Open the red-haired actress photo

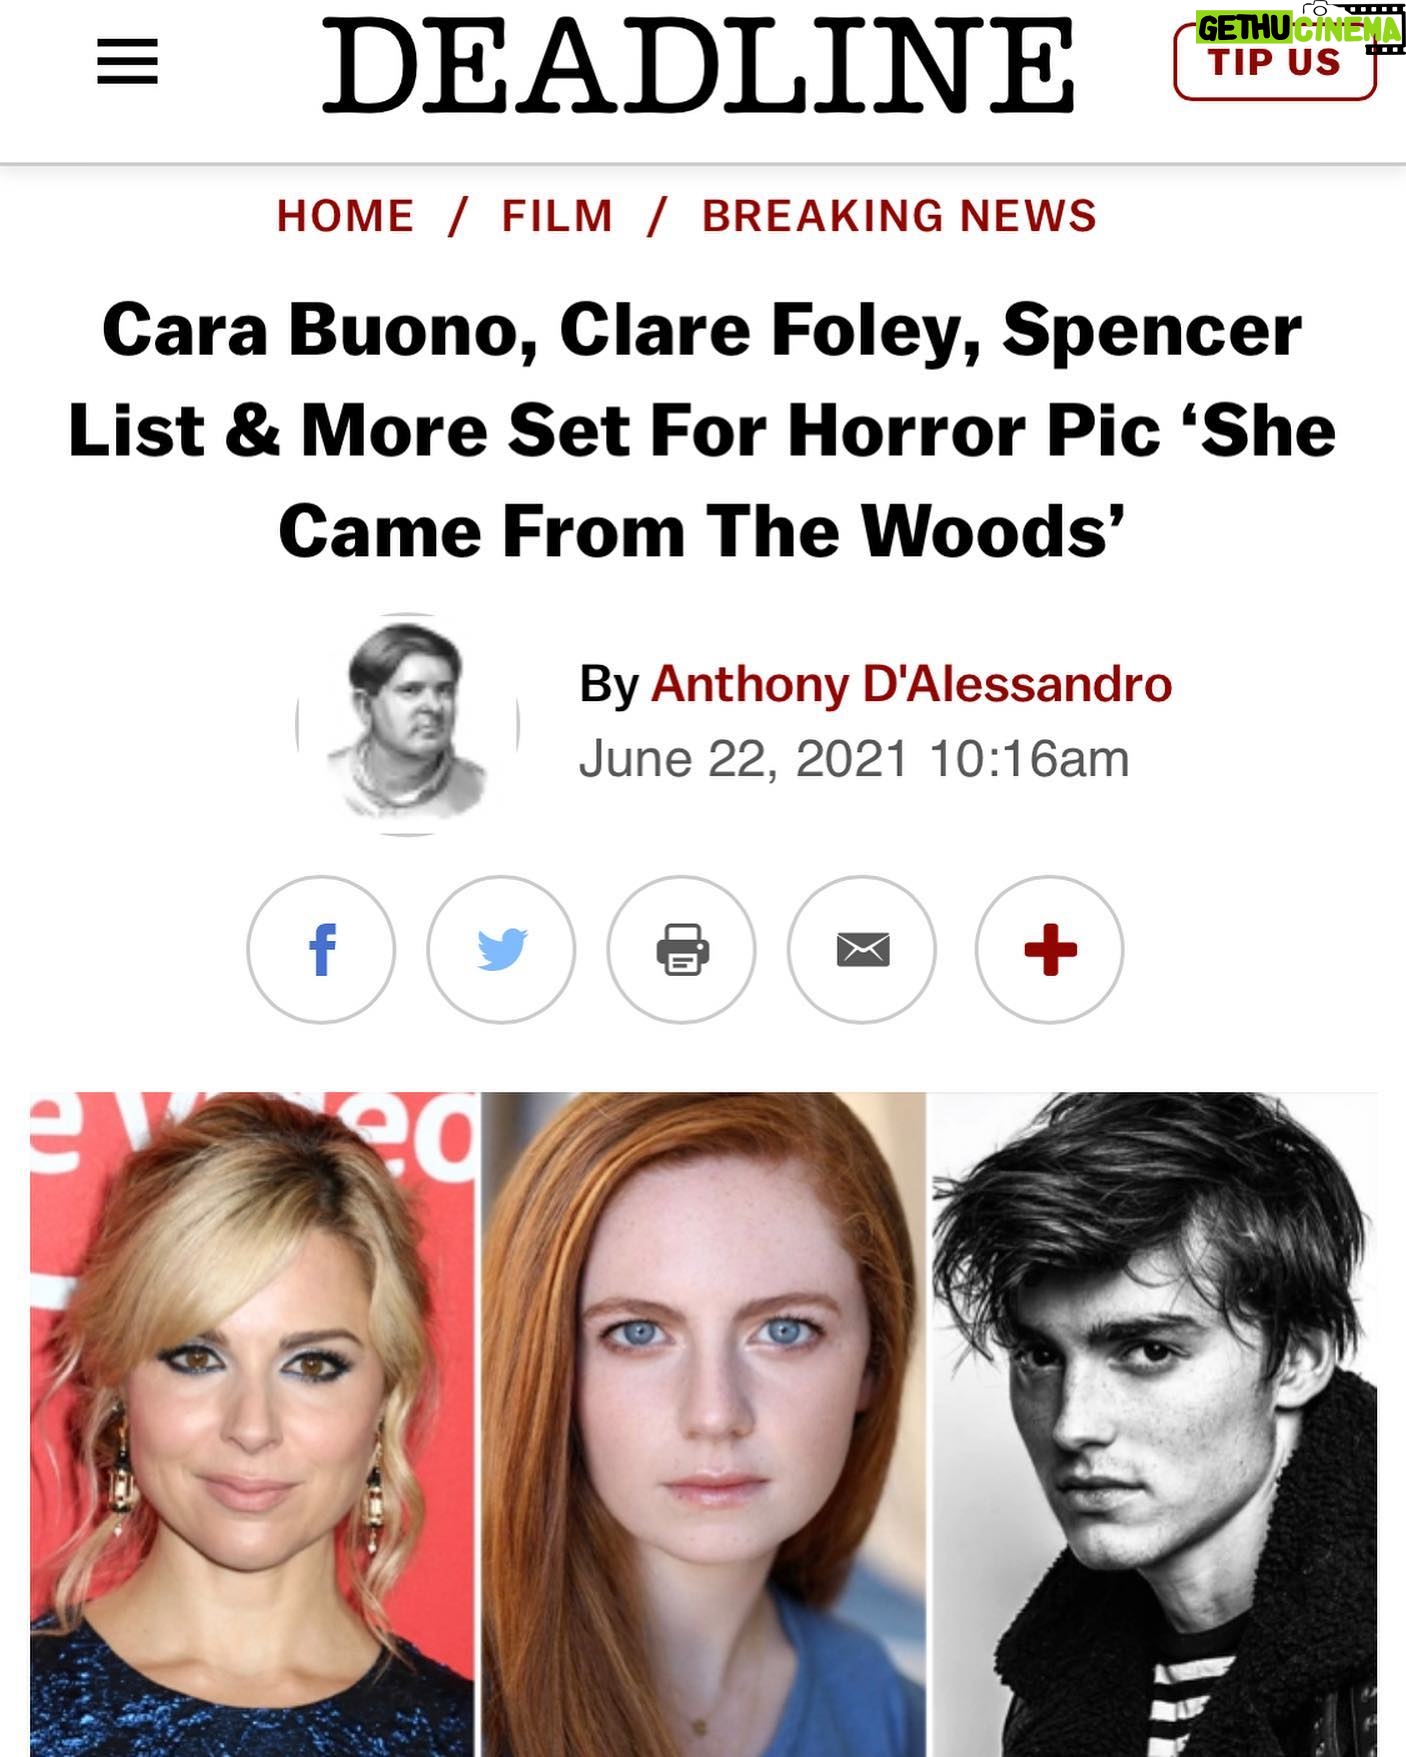(x=703, y=1424)
